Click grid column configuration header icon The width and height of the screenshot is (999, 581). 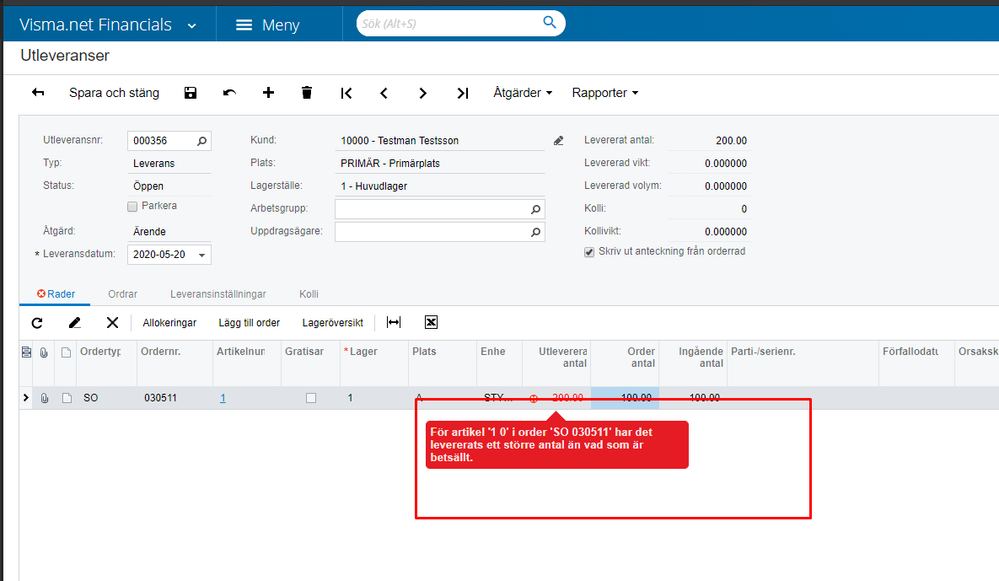26,352
